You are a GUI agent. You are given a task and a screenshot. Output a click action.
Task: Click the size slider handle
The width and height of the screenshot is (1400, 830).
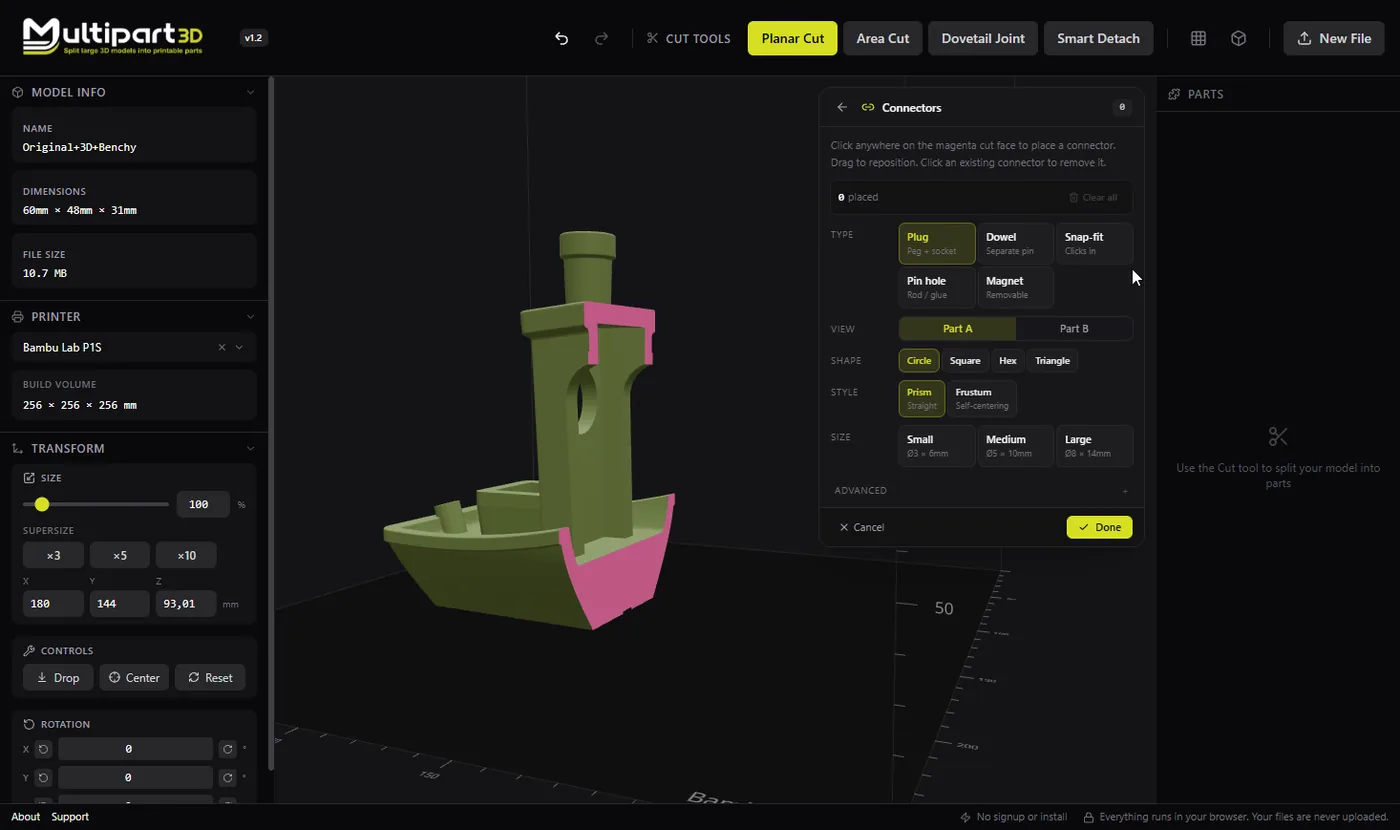[42, 504]
